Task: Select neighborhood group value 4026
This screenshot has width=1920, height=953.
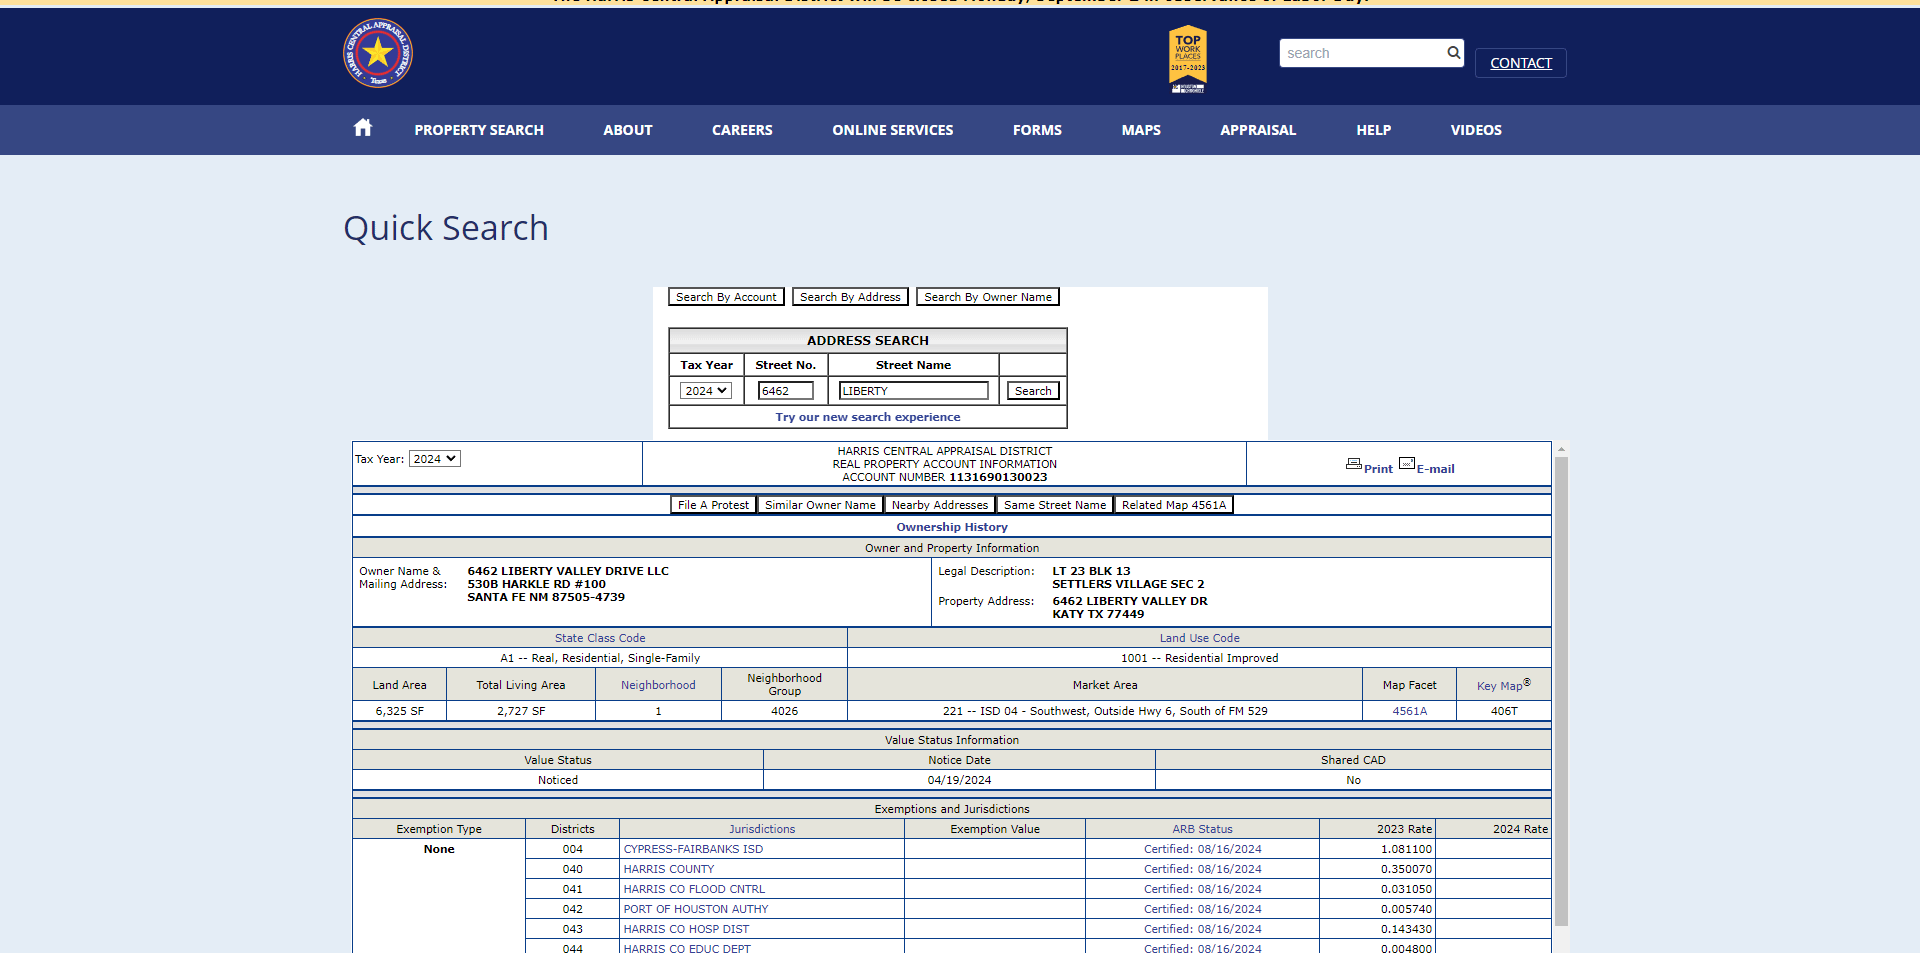Action: [x=784, y=711]
